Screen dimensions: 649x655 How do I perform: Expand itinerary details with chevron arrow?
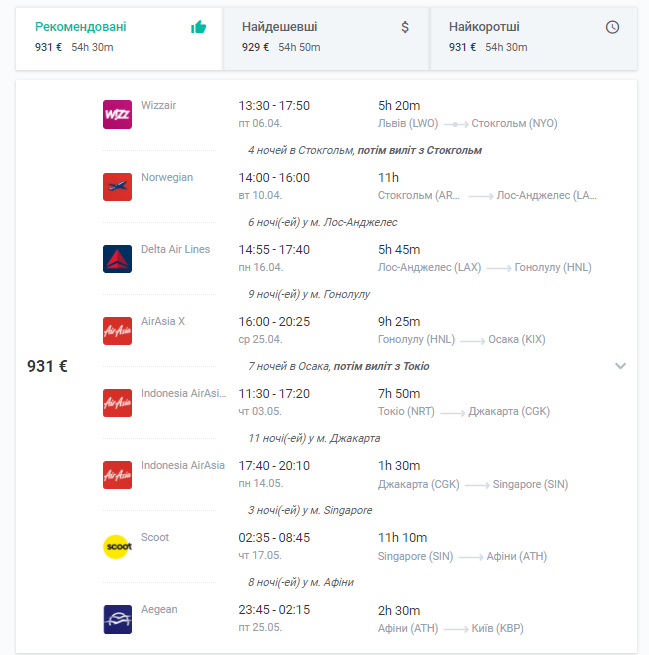621,366
